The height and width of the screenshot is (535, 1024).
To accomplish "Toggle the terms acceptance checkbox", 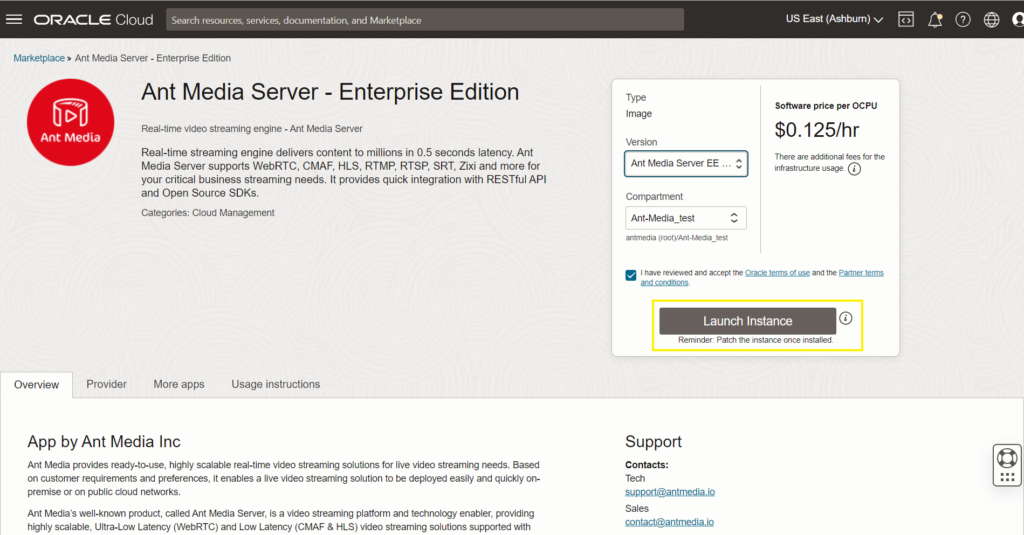I will point(631,275).
